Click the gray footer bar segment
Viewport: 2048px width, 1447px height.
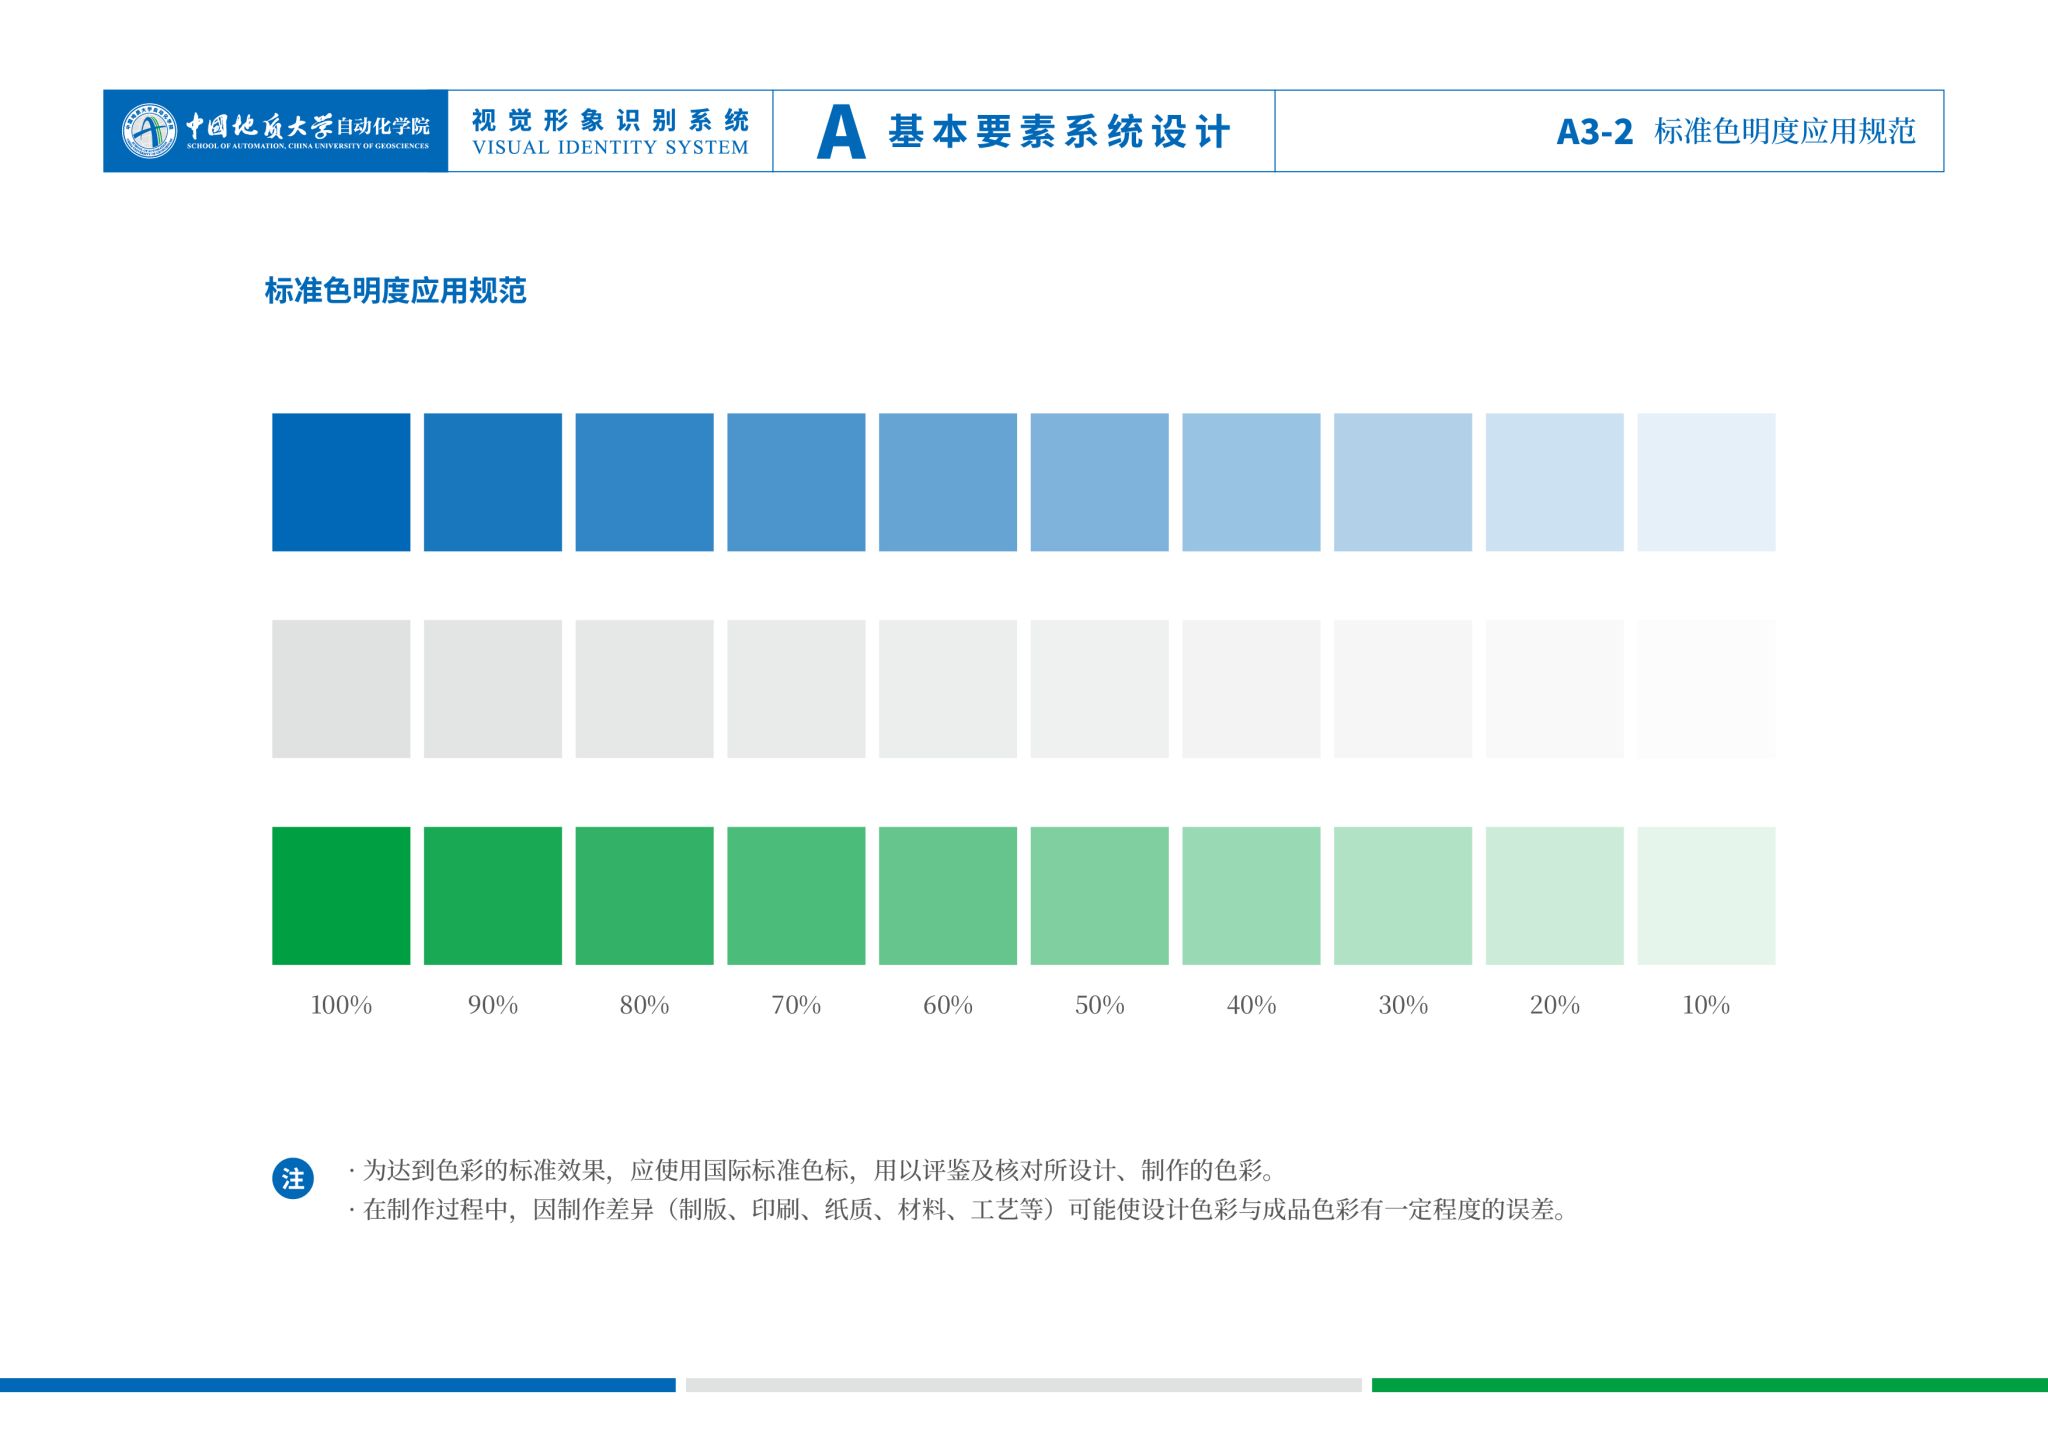1023,1385
